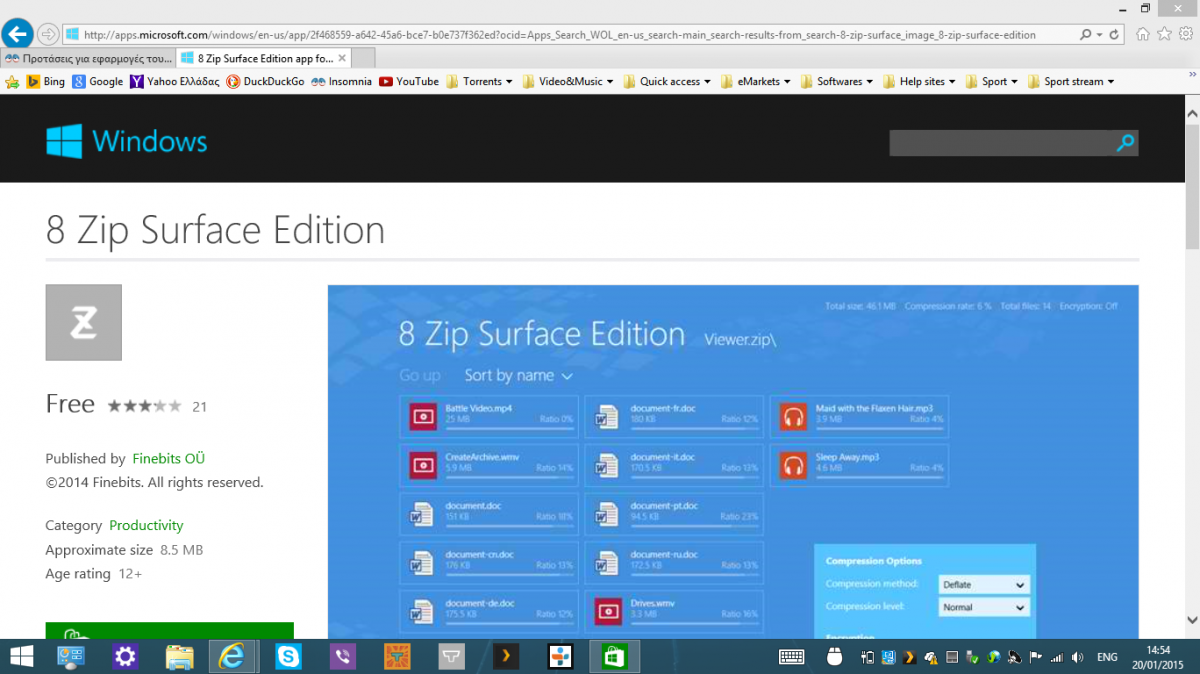Viewport: 1200px width, 674px height.
Task: Click the Finebits OÜ publisher link
Action: tap(168, 458)
